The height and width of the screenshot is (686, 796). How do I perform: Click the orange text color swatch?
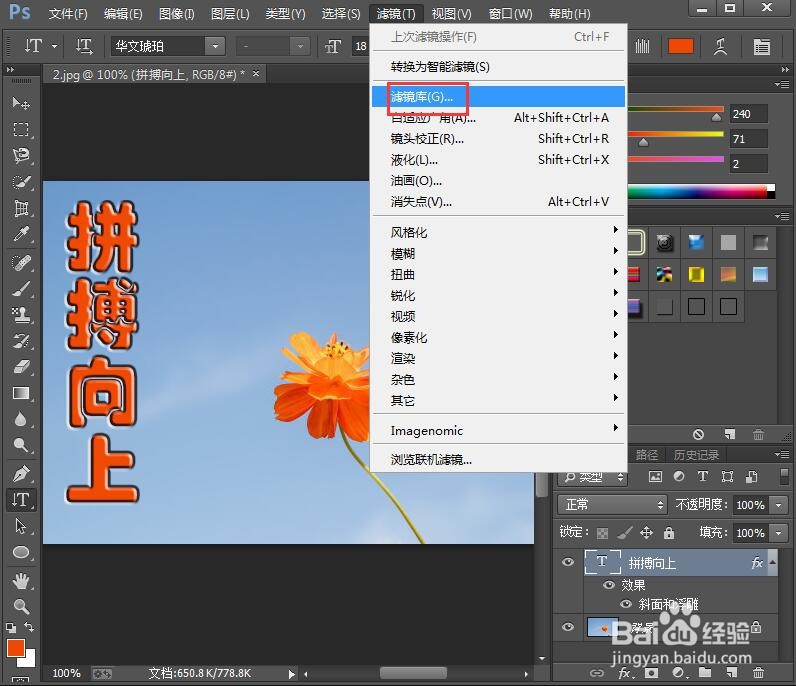(681, 46)
